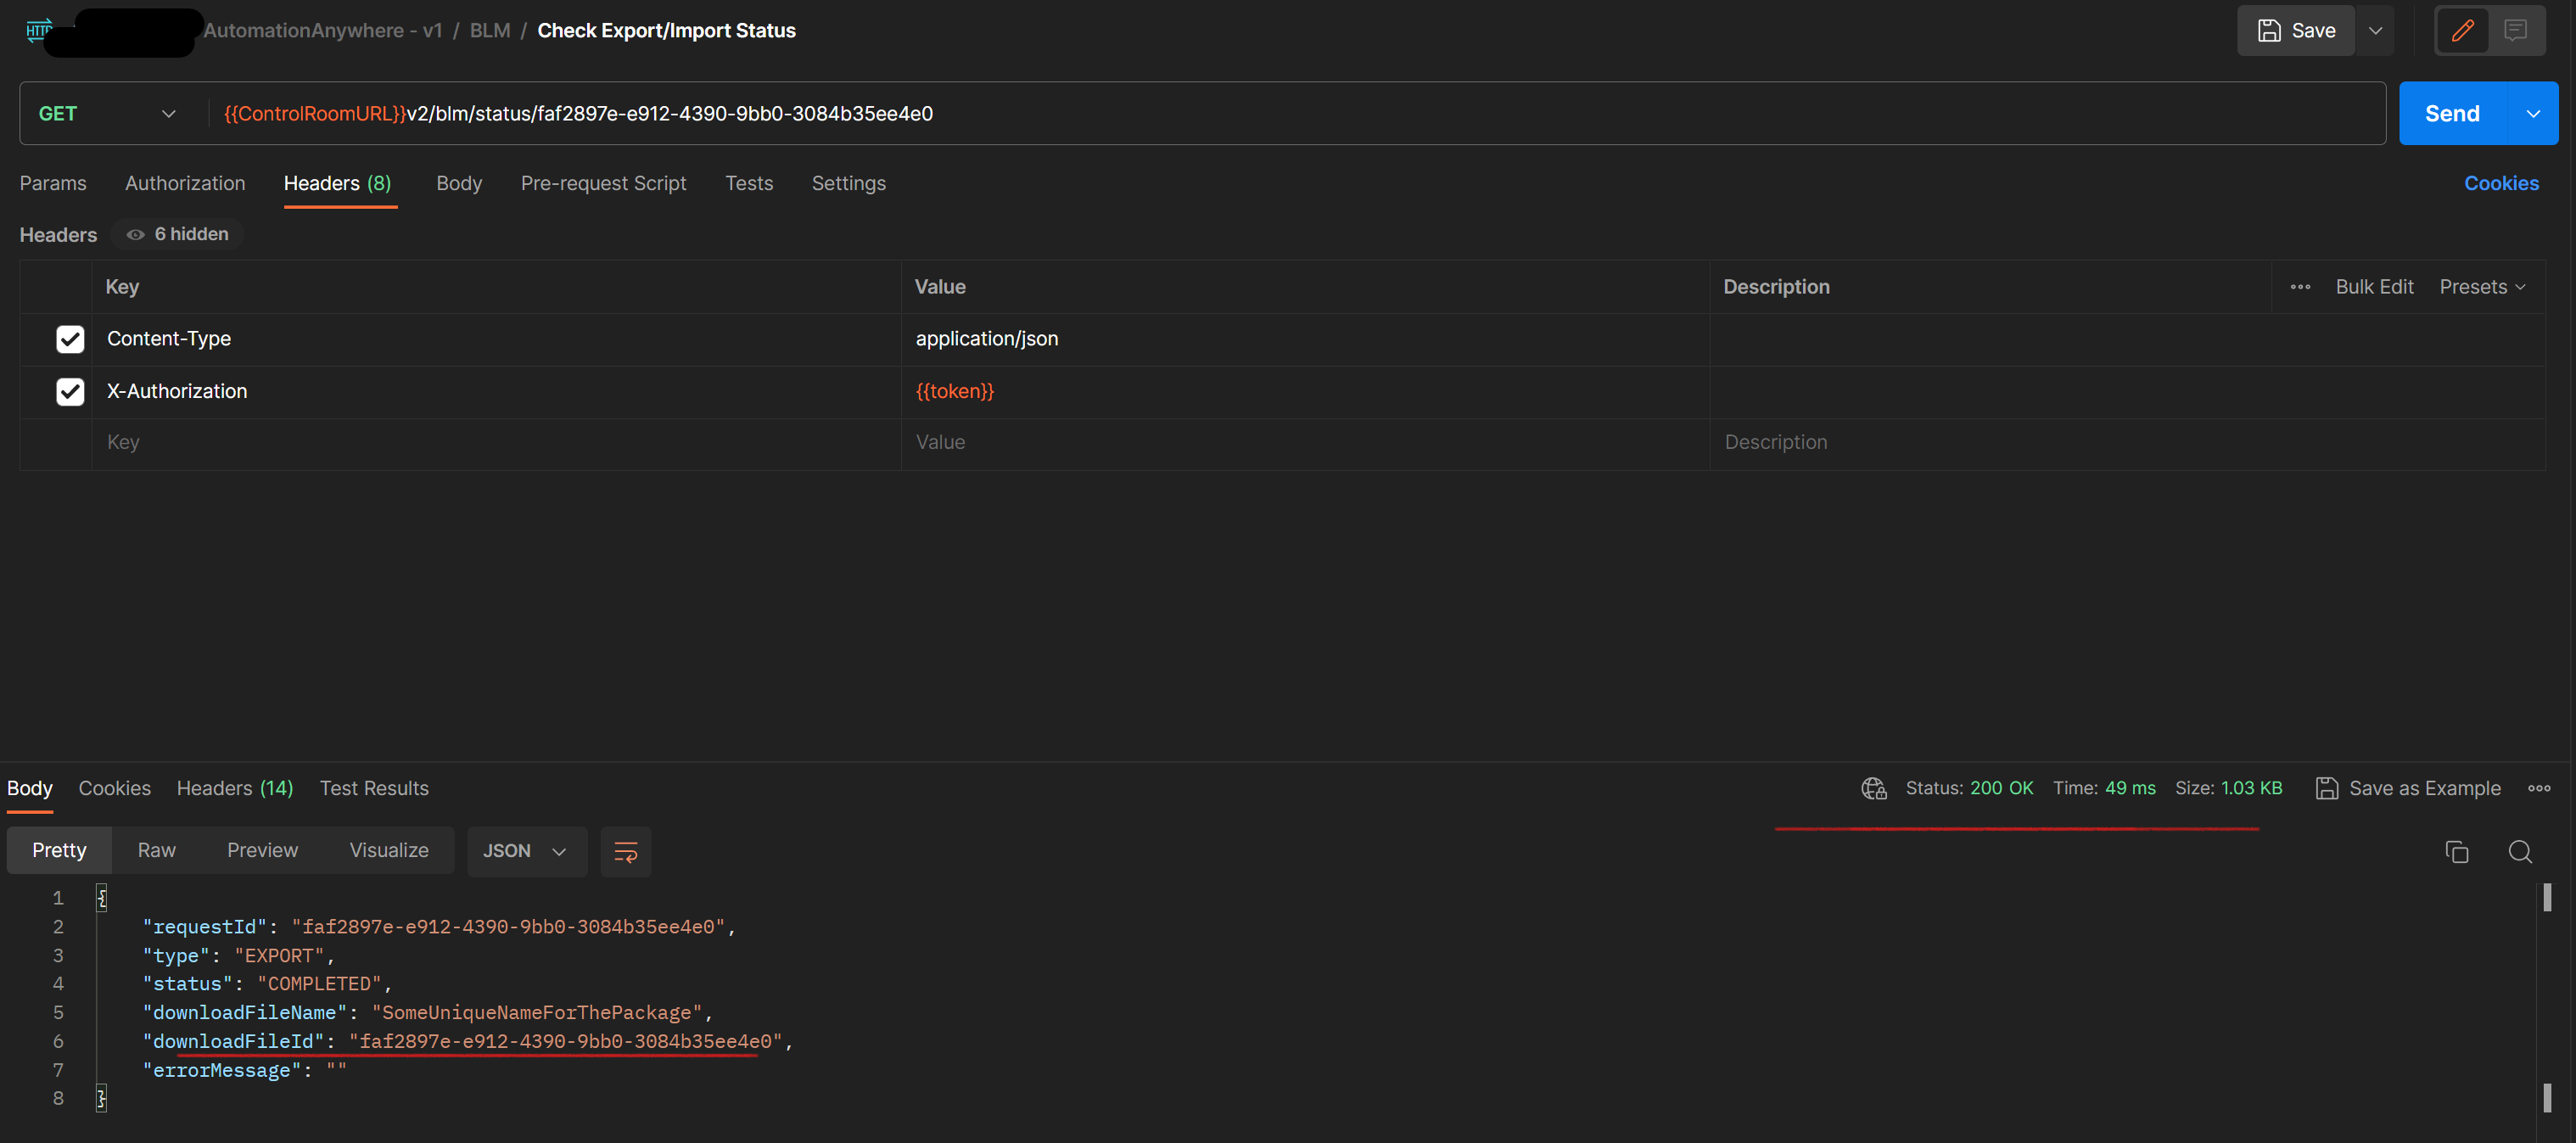
Task: Click the request URL input field
Action: (x=1295, y=113)
